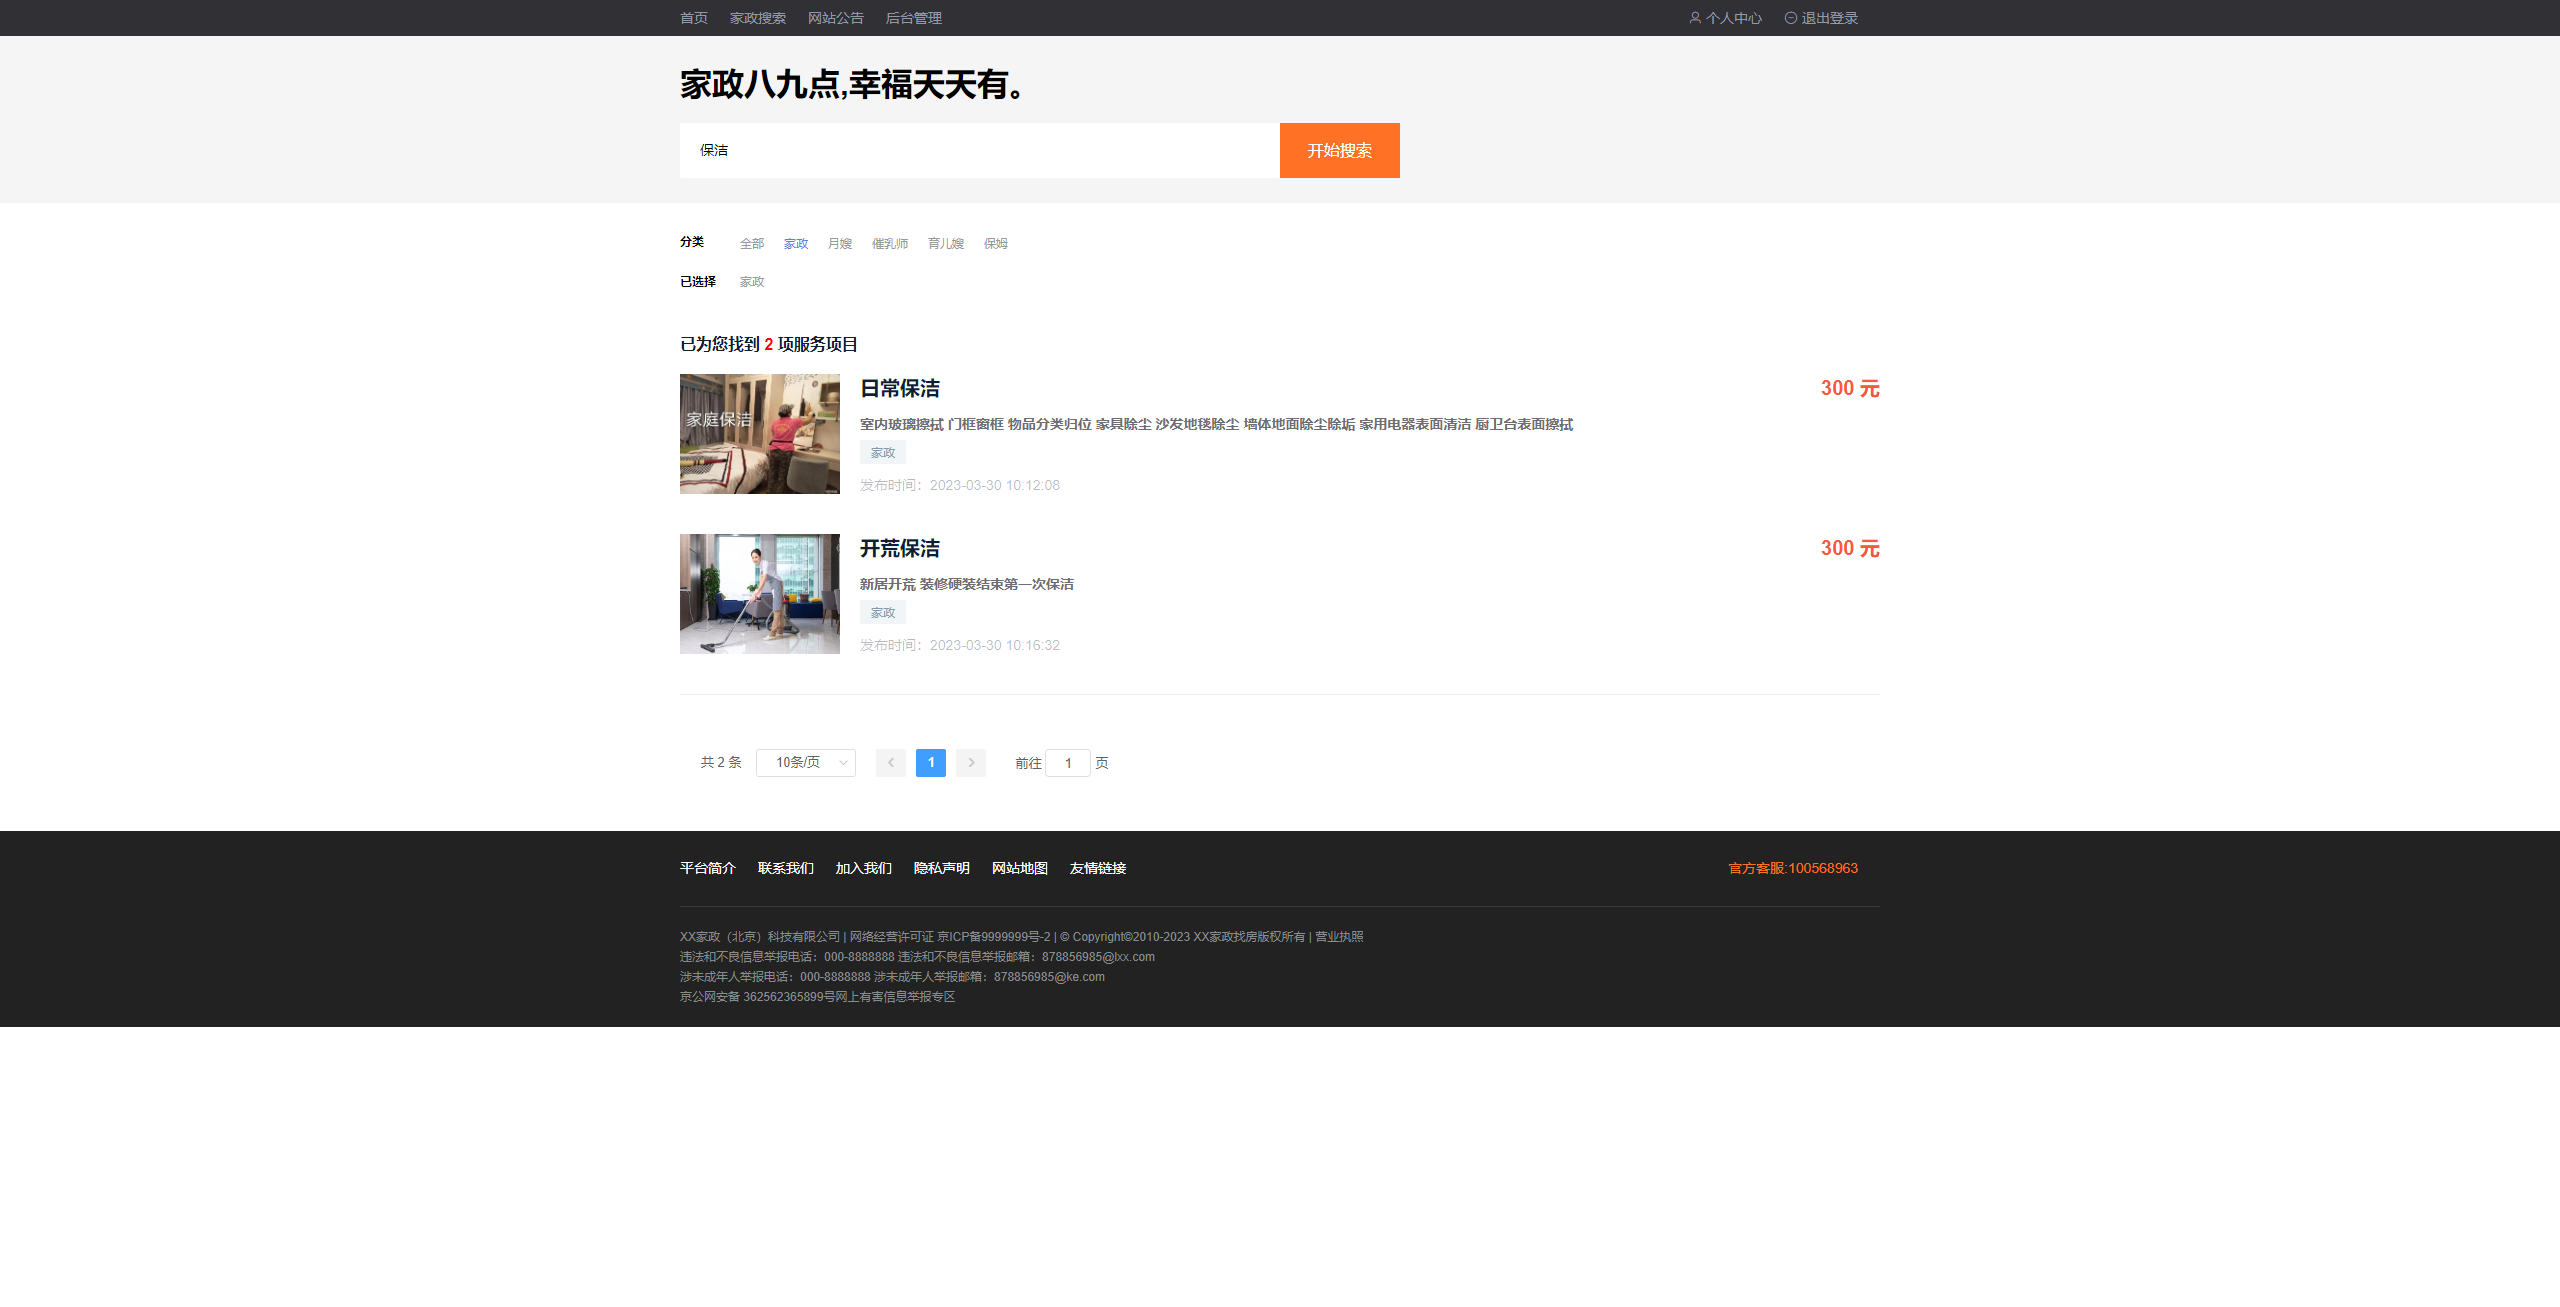The image size is (2560, 1307).
Task: Open the 网站公告 section
Action: (835, 17)
